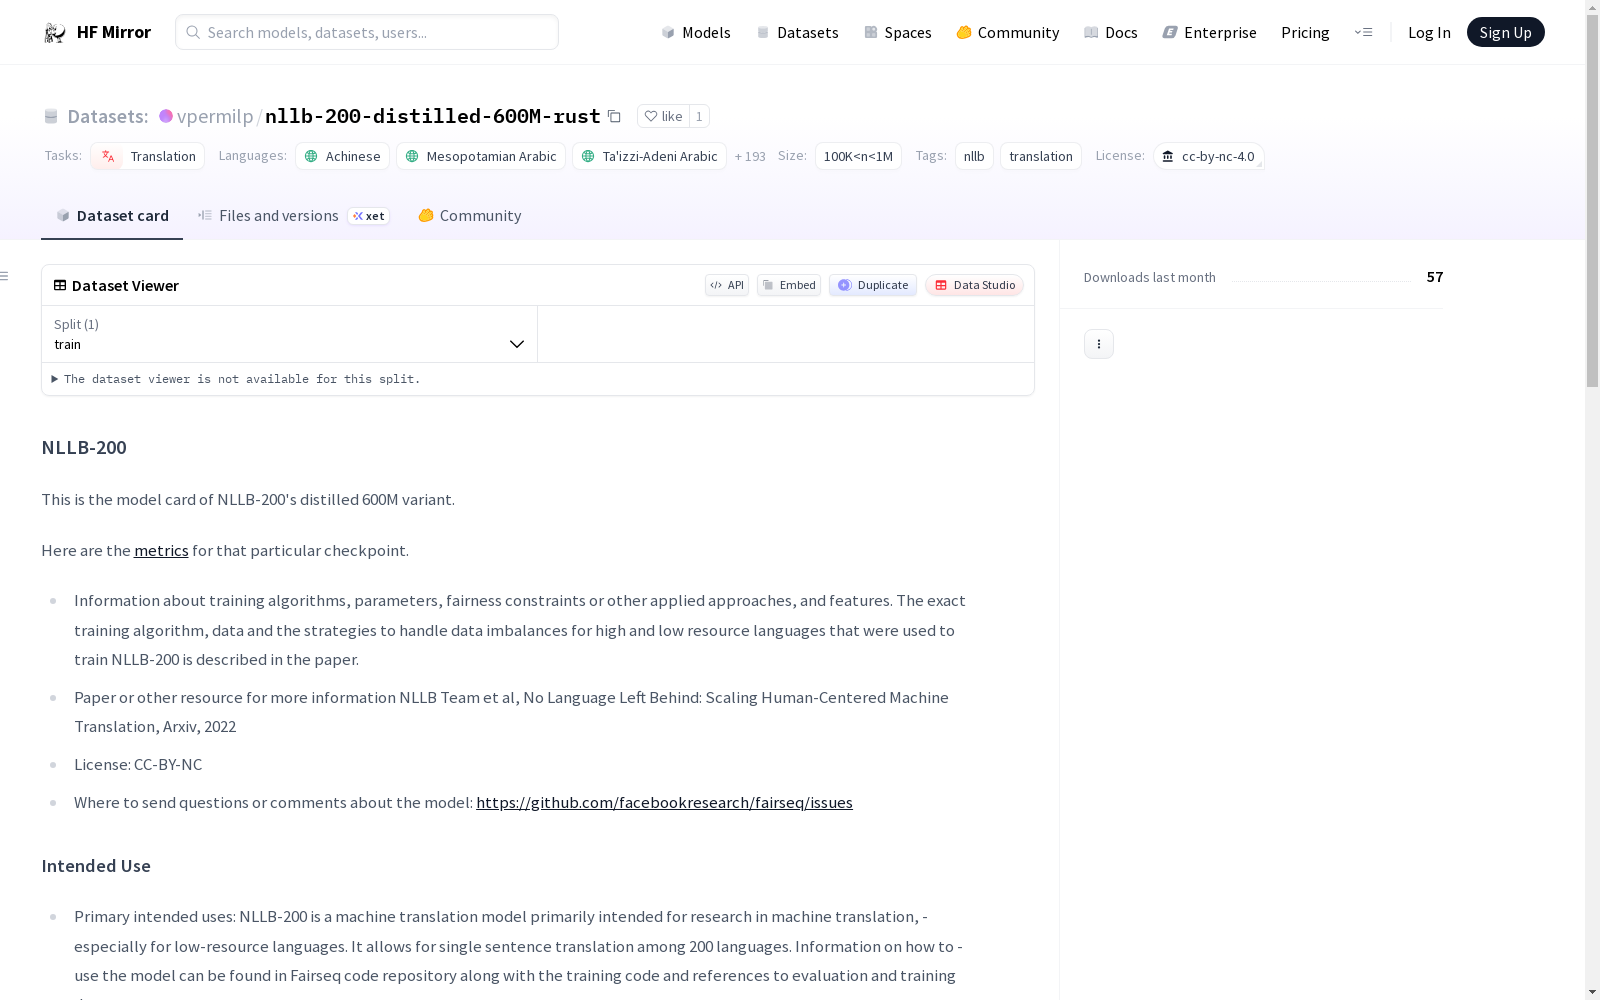Open the Community tab of the dataset
Viewport: 1600px width, 1000px height.
[469, 216]
